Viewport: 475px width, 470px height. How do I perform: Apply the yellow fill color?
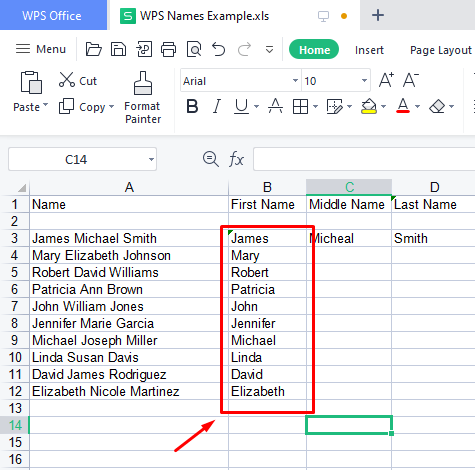pos(369,107)
